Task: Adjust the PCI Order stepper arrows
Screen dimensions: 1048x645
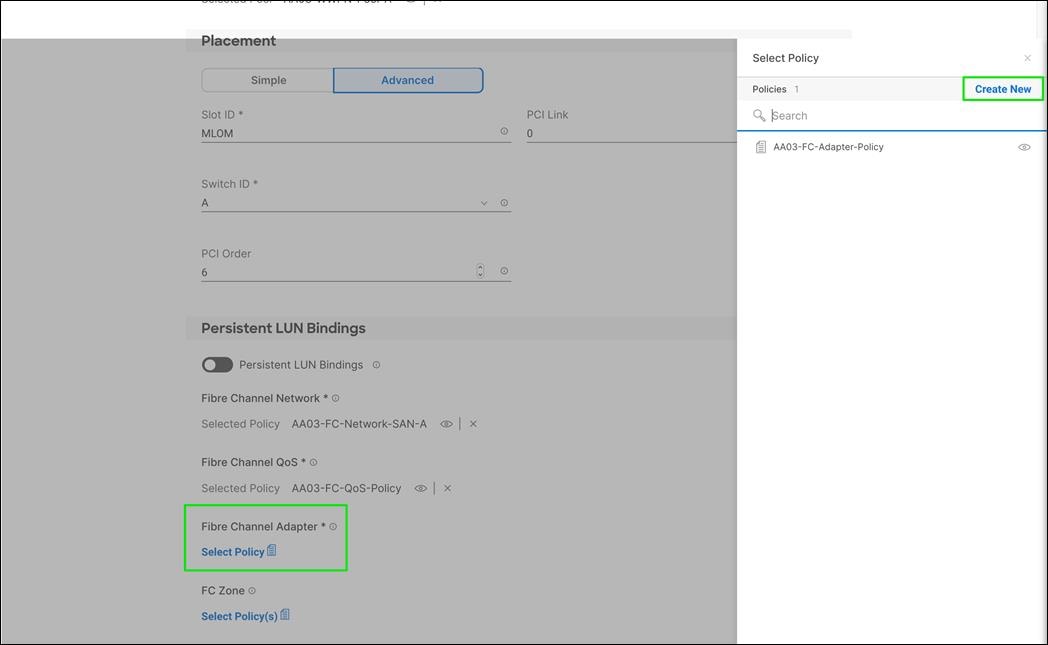Action: click(480, 271)
